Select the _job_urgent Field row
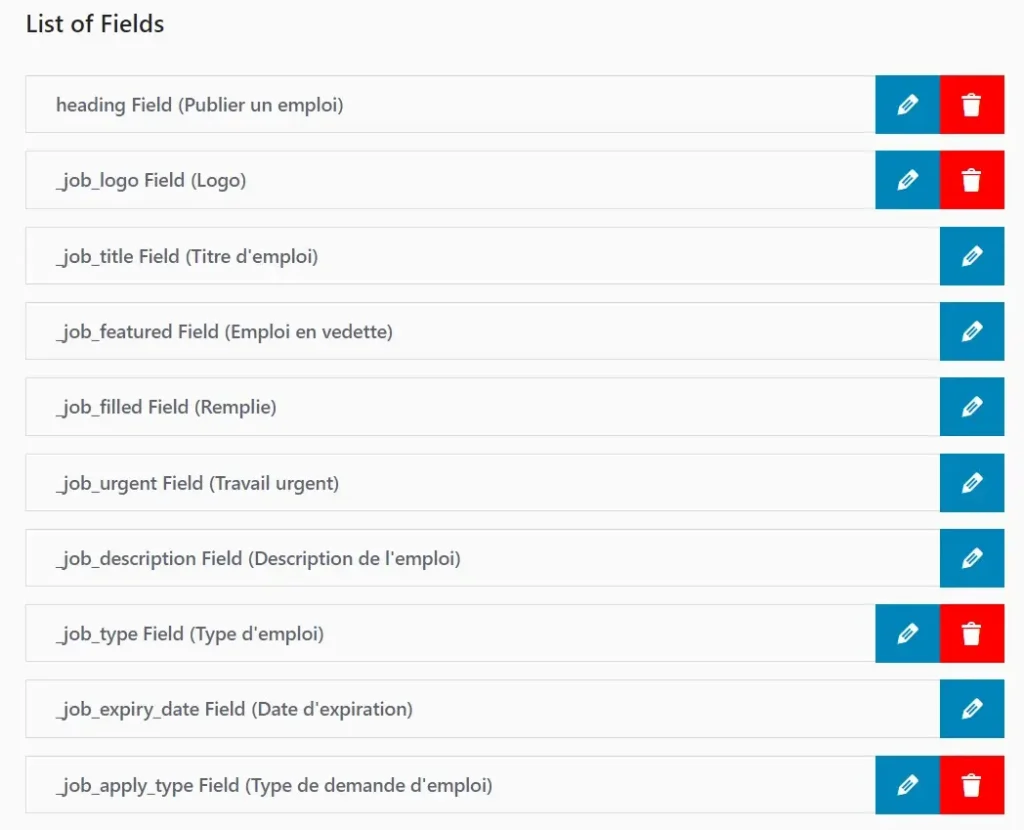Image resolution: width=1024 pixels, height=830 pixels. click(x=450, y=483)
